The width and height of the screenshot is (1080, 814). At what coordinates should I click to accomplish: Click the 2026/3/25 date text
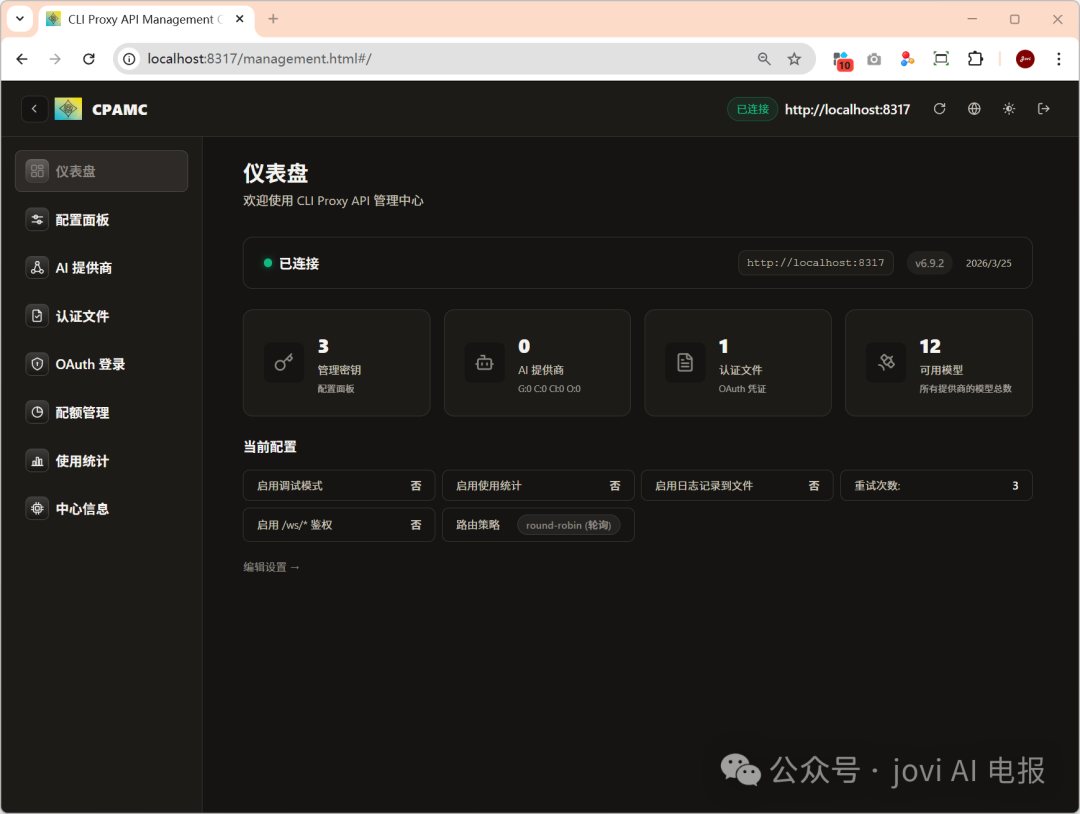pyautogui.click(x=988, y=263)
